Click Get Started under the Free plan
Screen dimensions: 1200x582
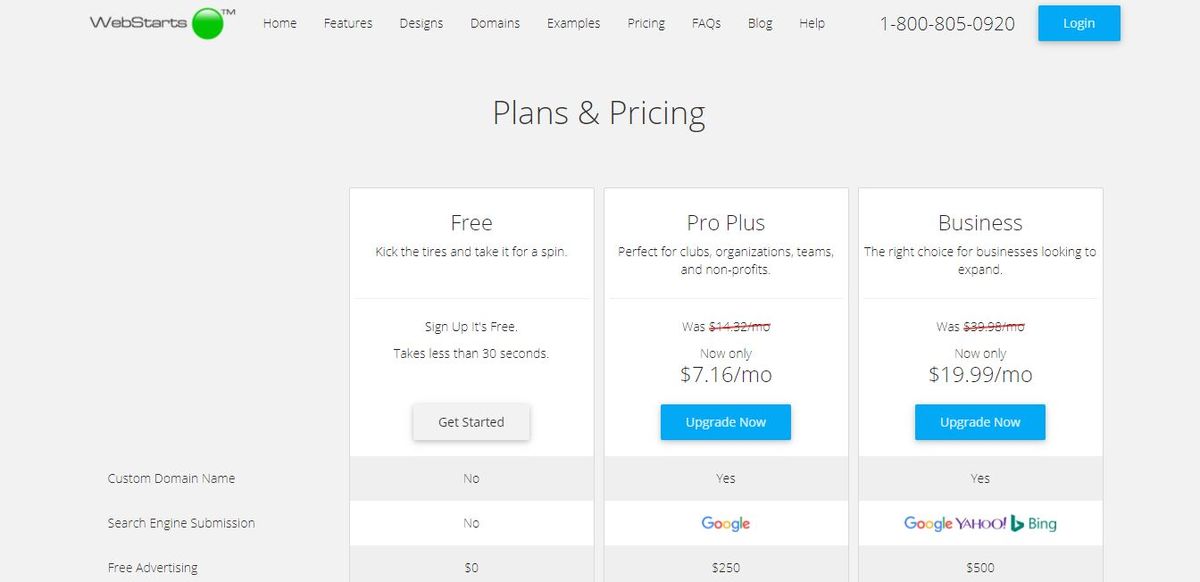click(471, 422)
